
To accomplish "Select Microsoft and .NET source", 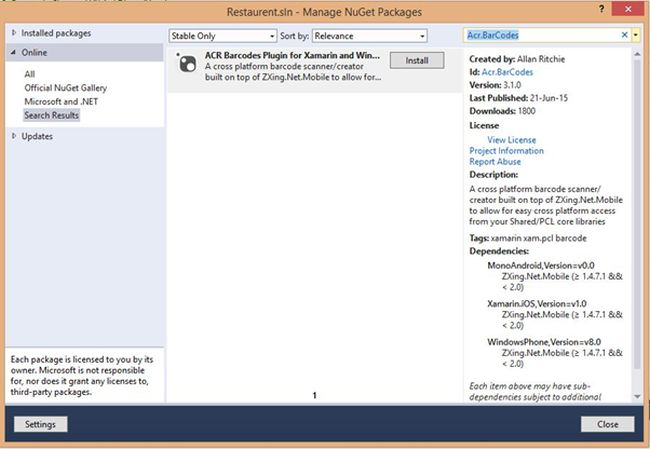I will pos(61,102).
